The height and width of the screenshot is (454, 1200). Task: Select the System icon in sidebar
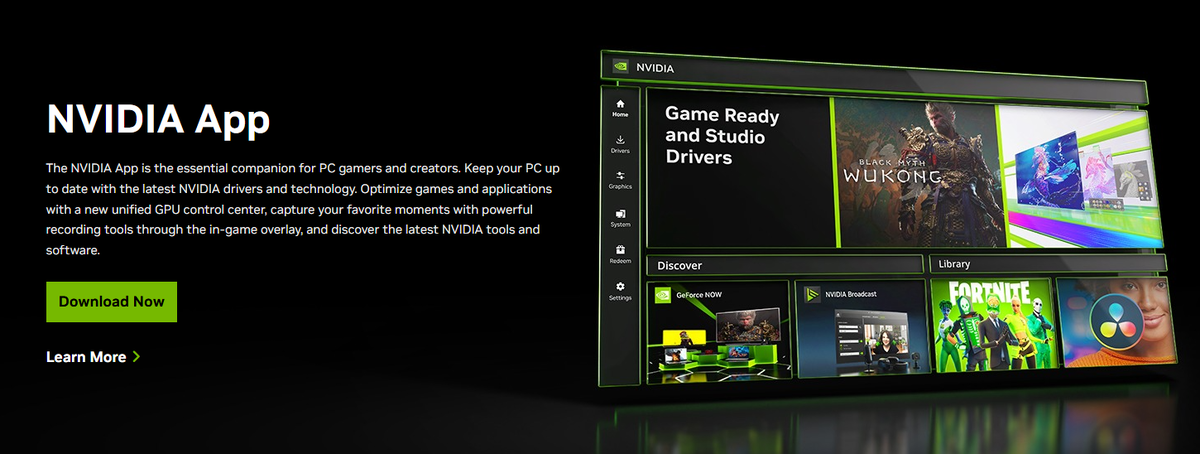click(620, 213)
